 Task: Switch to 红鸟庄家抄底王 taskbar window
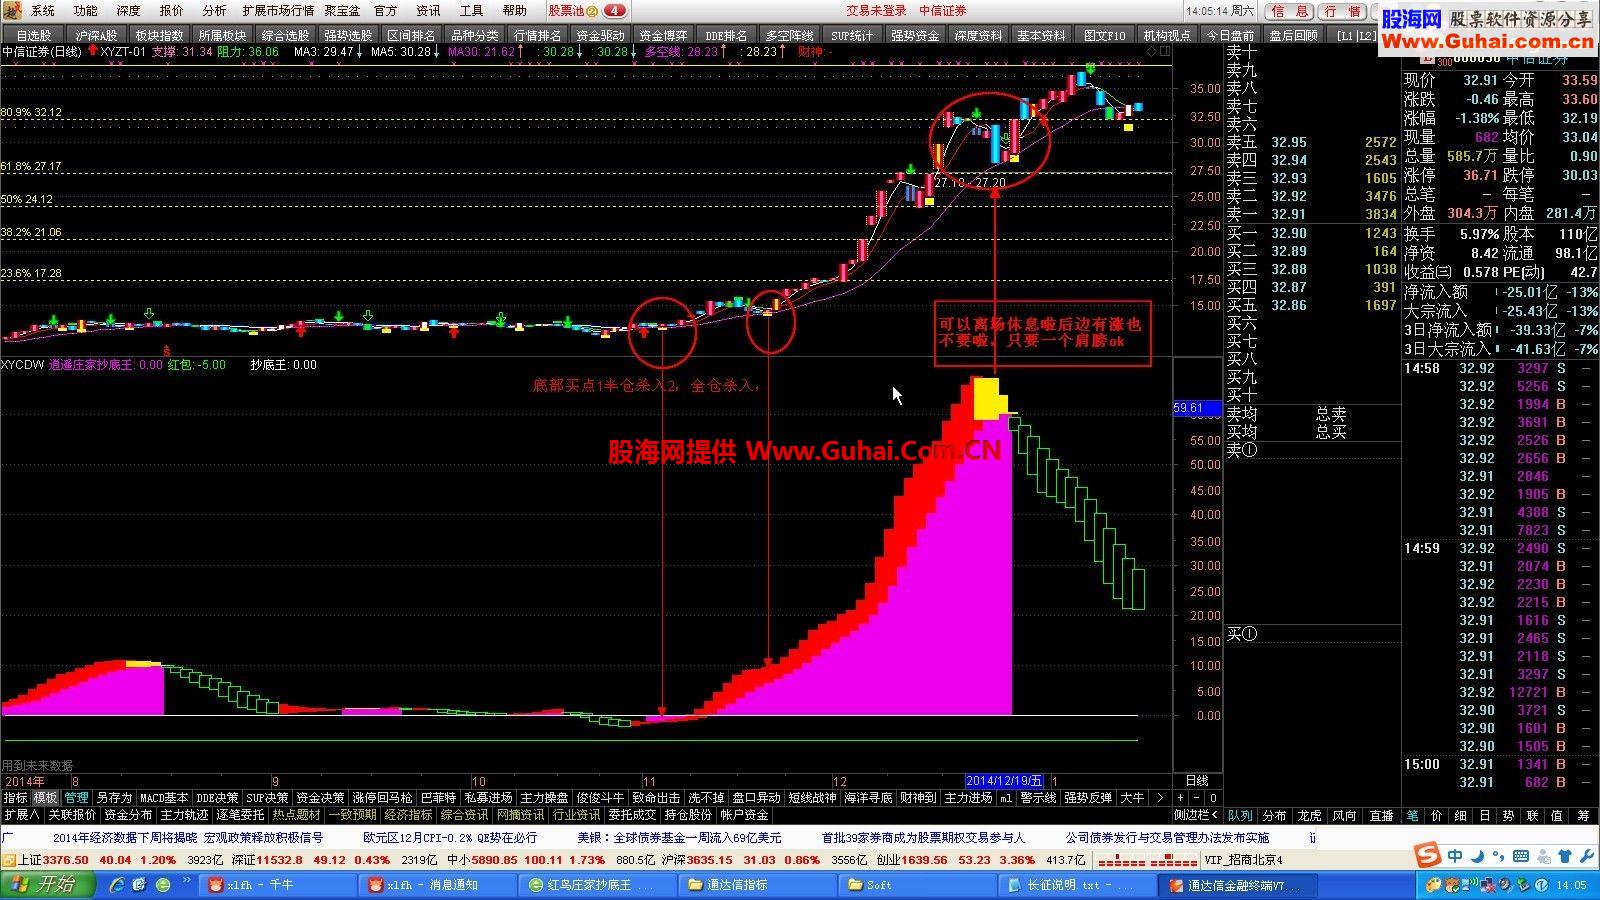(597, 885)
